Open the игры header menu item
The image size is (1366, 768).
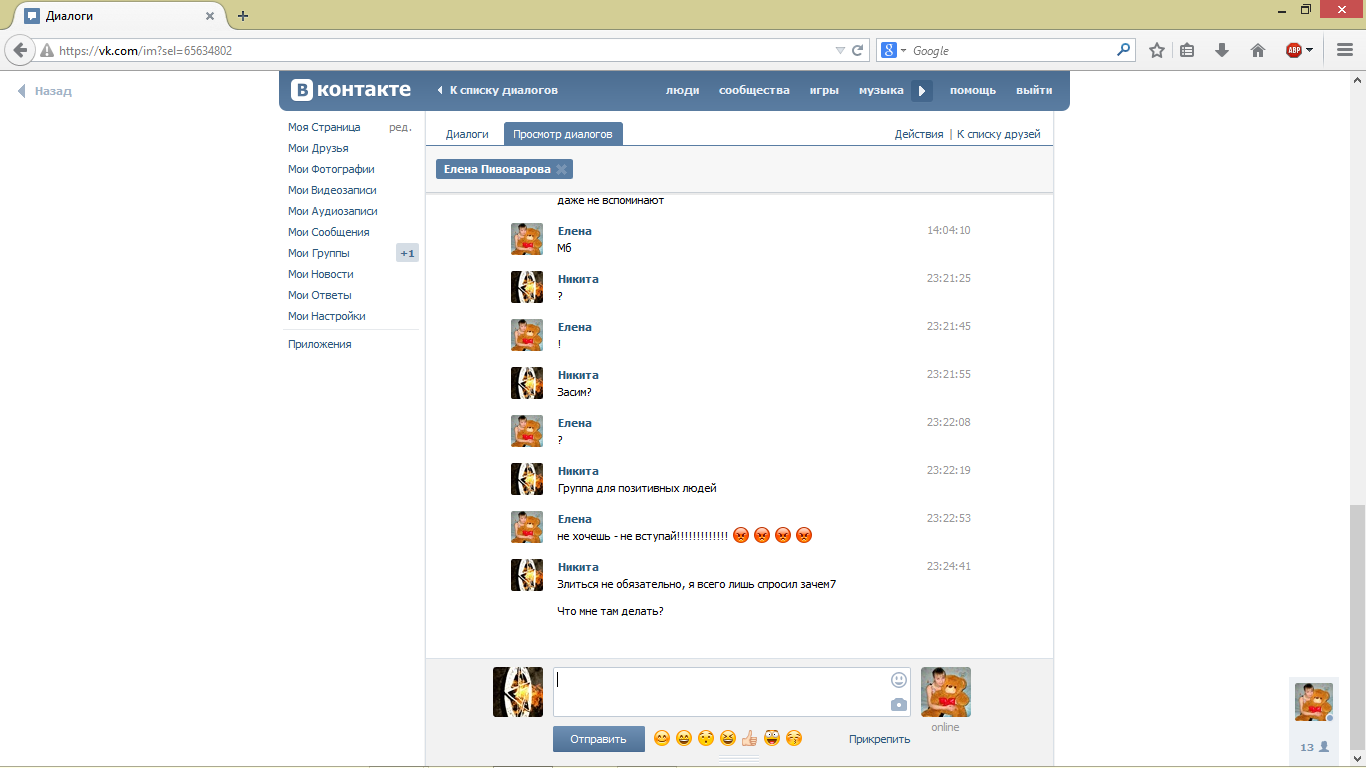click(x=824, y=90)
